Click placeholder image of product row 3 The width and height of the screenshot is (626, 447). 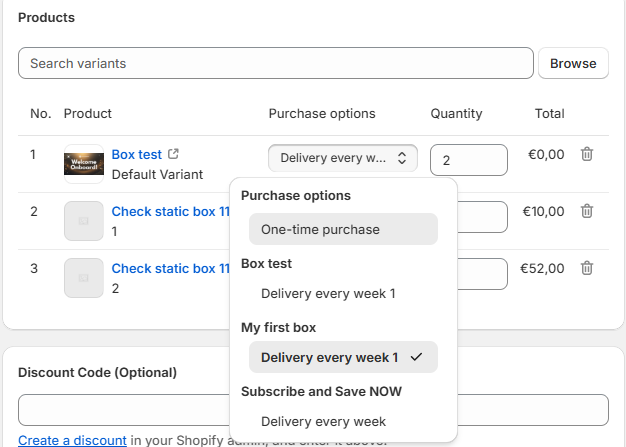coord(84,278)
